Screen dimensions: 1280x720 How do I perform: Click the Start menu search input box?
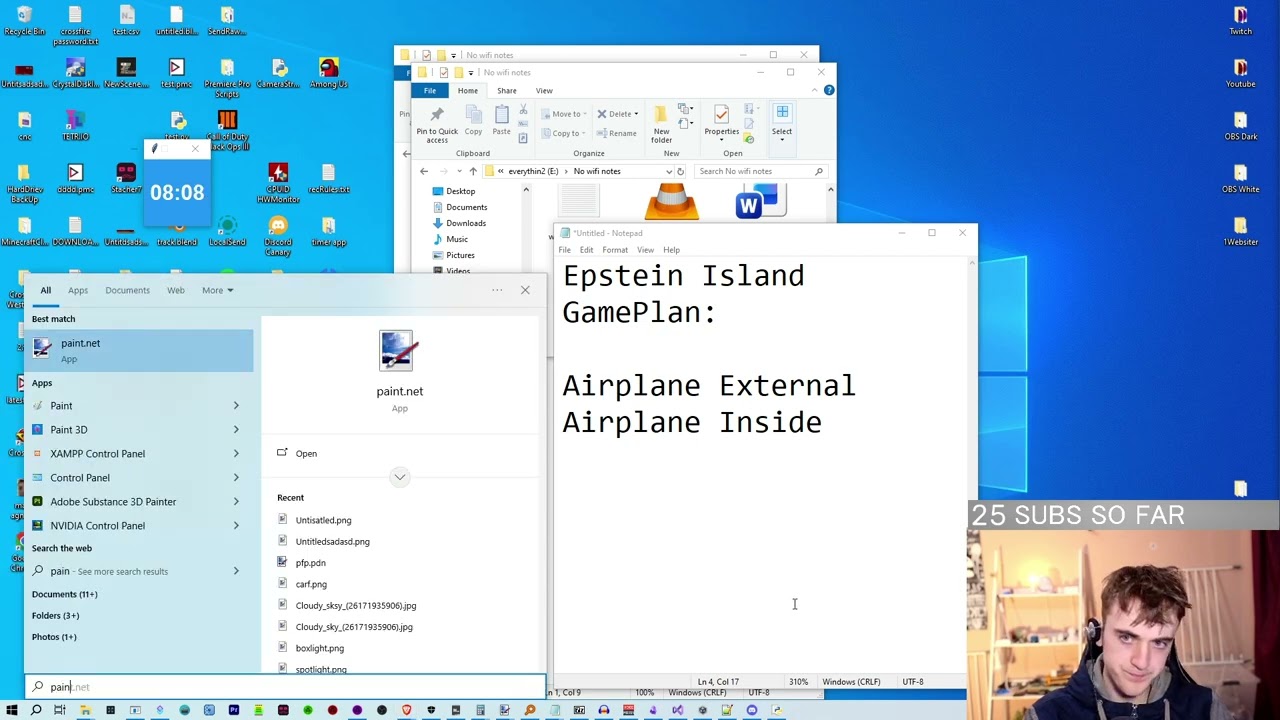(x=285, y=687)
